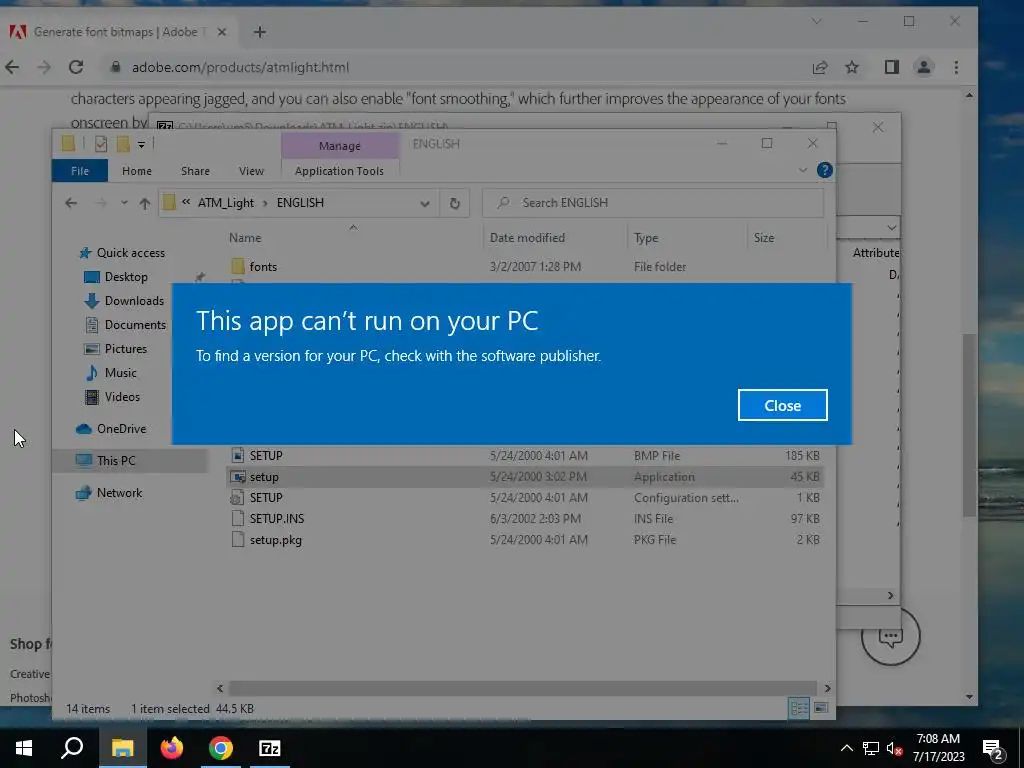Viewport: 1024px width, 768px height.
Task: Open taskbar Search
Action: 72,748
